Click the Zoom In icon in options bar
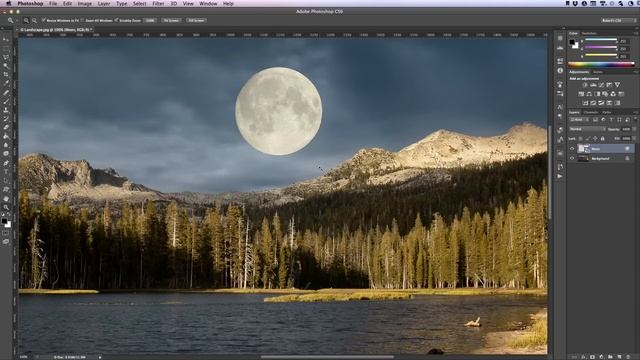 pyautogui.click(x=26, y=20)
